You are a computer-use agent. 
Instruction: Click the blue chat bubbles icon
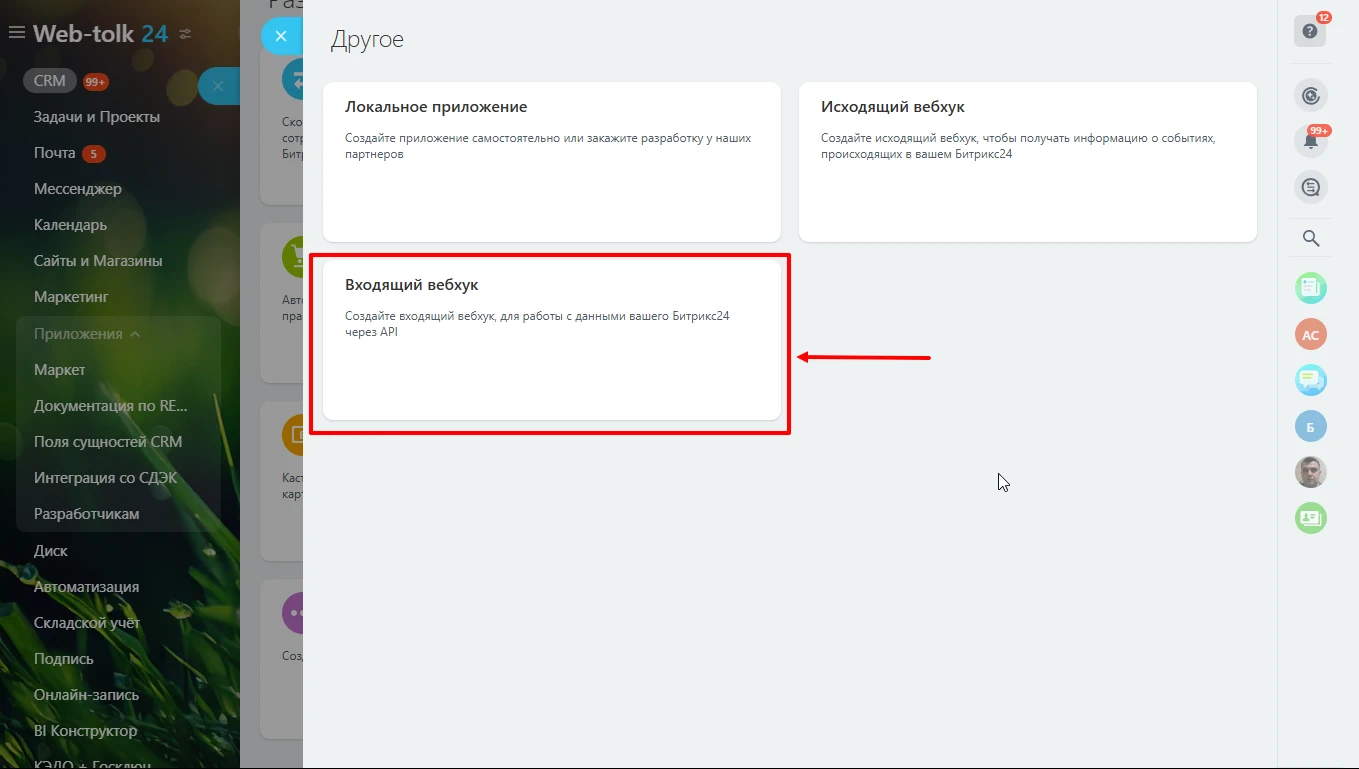point(1310,380)
